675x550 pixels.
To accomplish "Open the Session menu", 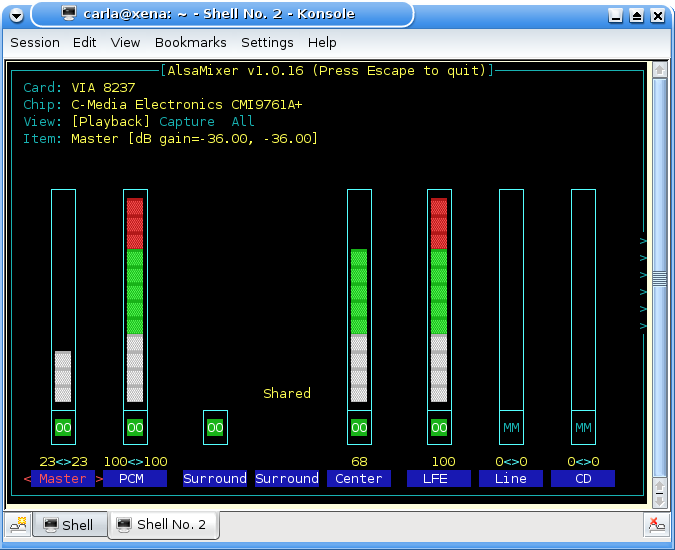I will coord(35,43).
